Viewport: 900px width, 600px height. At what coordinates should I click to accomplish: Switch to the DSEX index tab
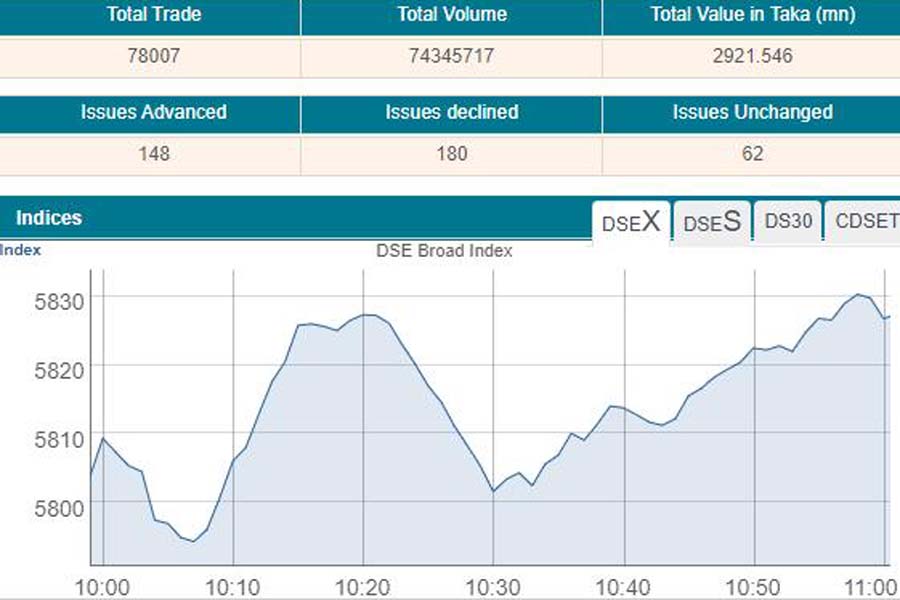pos(631,222)
